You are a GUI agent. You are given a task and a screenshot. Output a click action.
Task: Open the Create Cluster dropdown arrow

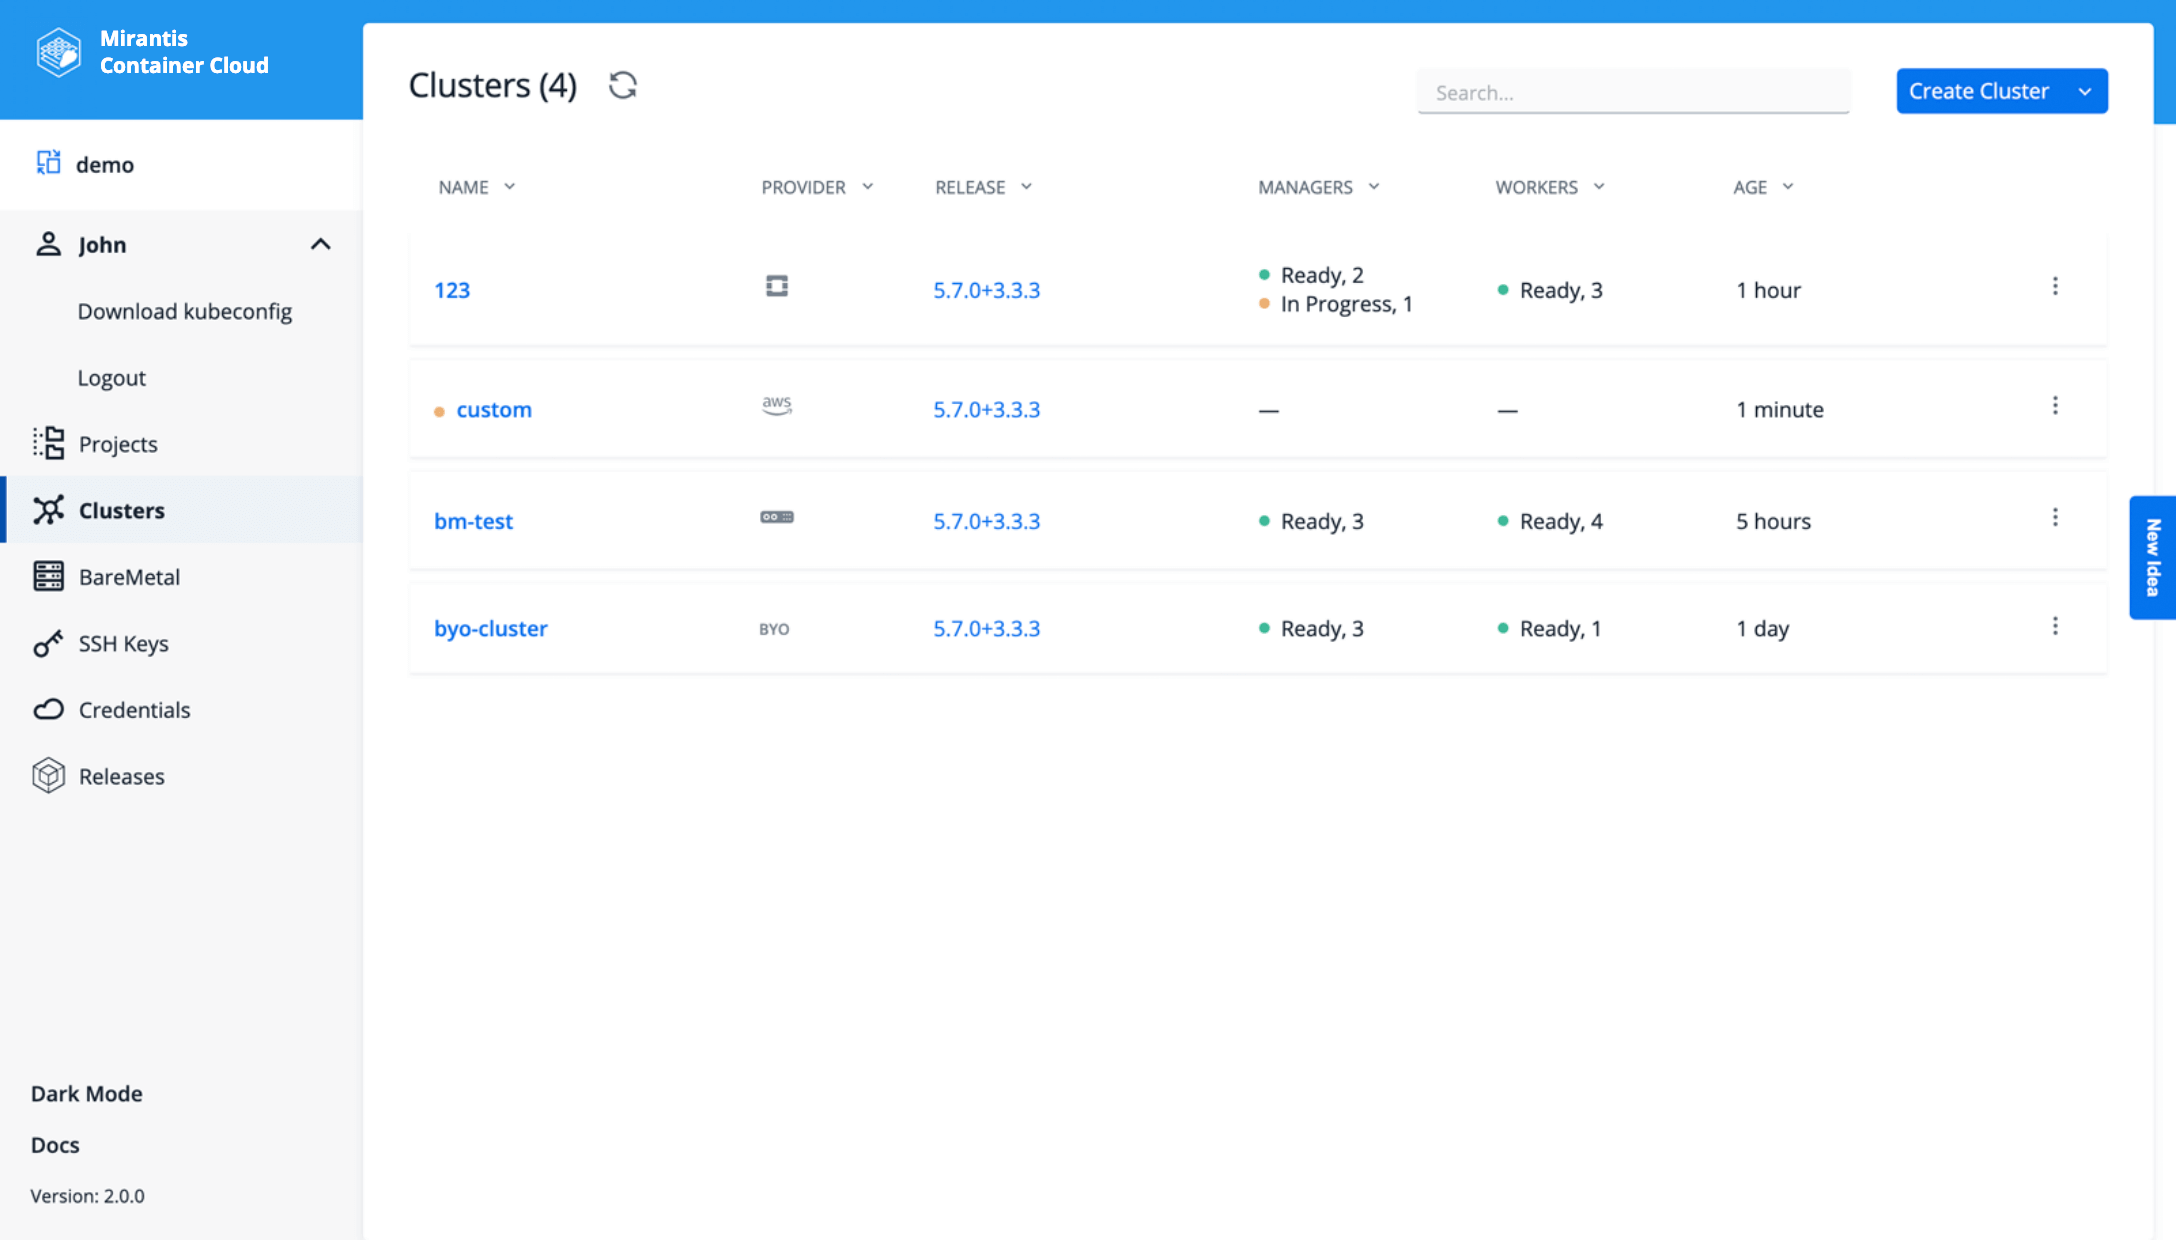[x=2085, y=92]
